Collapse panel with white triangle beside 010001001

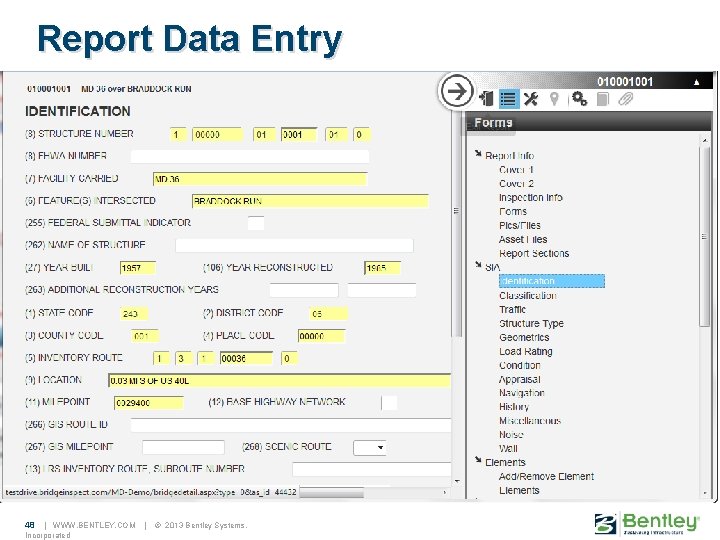coord(697,82)
